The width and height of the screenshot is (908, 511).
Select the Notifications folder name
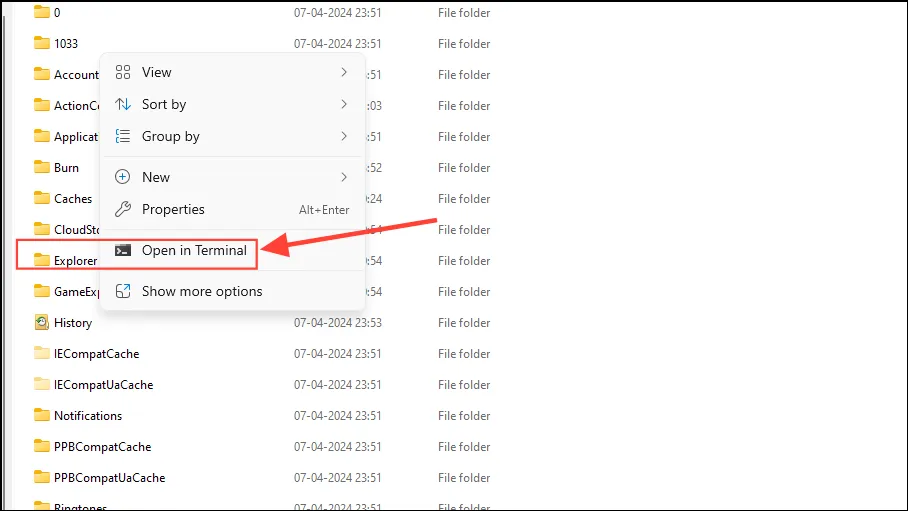pos(88,416)
